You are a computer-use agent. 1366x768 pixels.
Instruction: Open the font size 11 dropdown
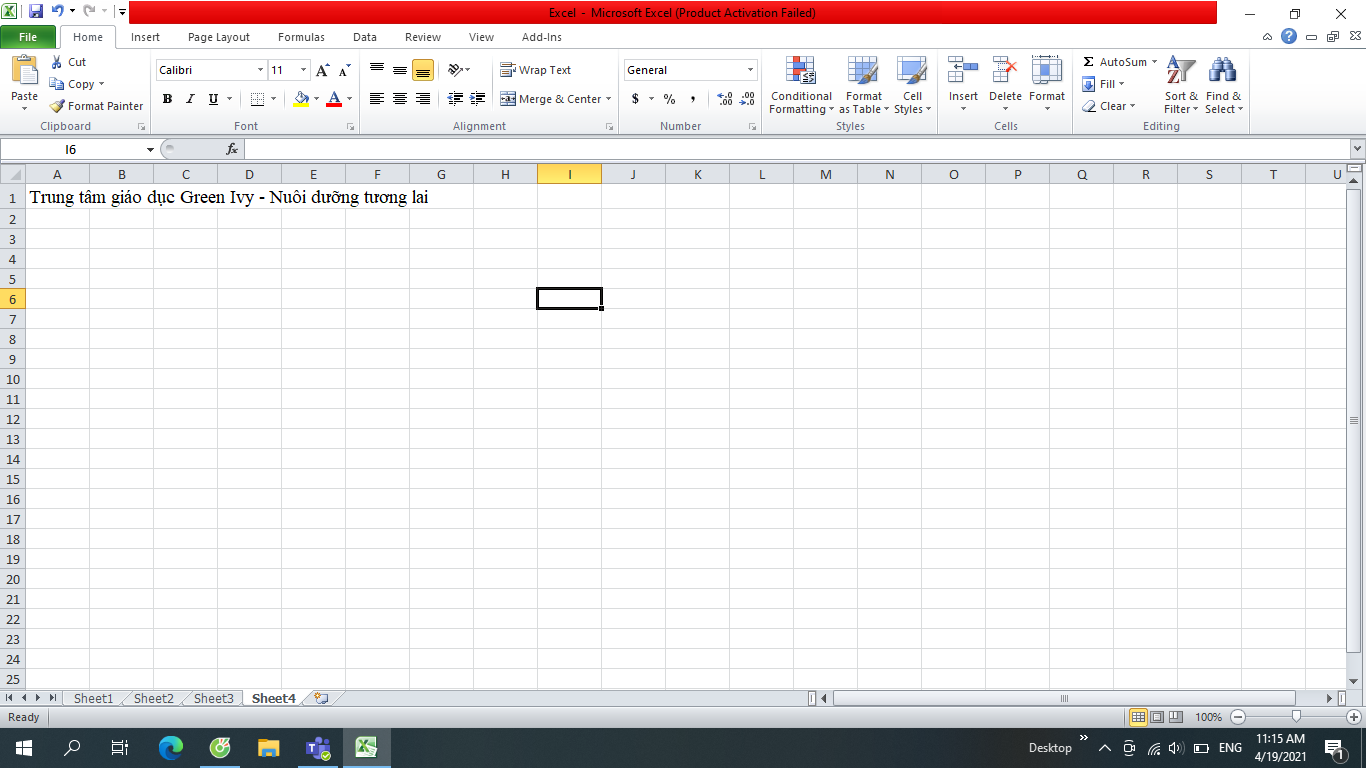(x=304, y=70)
